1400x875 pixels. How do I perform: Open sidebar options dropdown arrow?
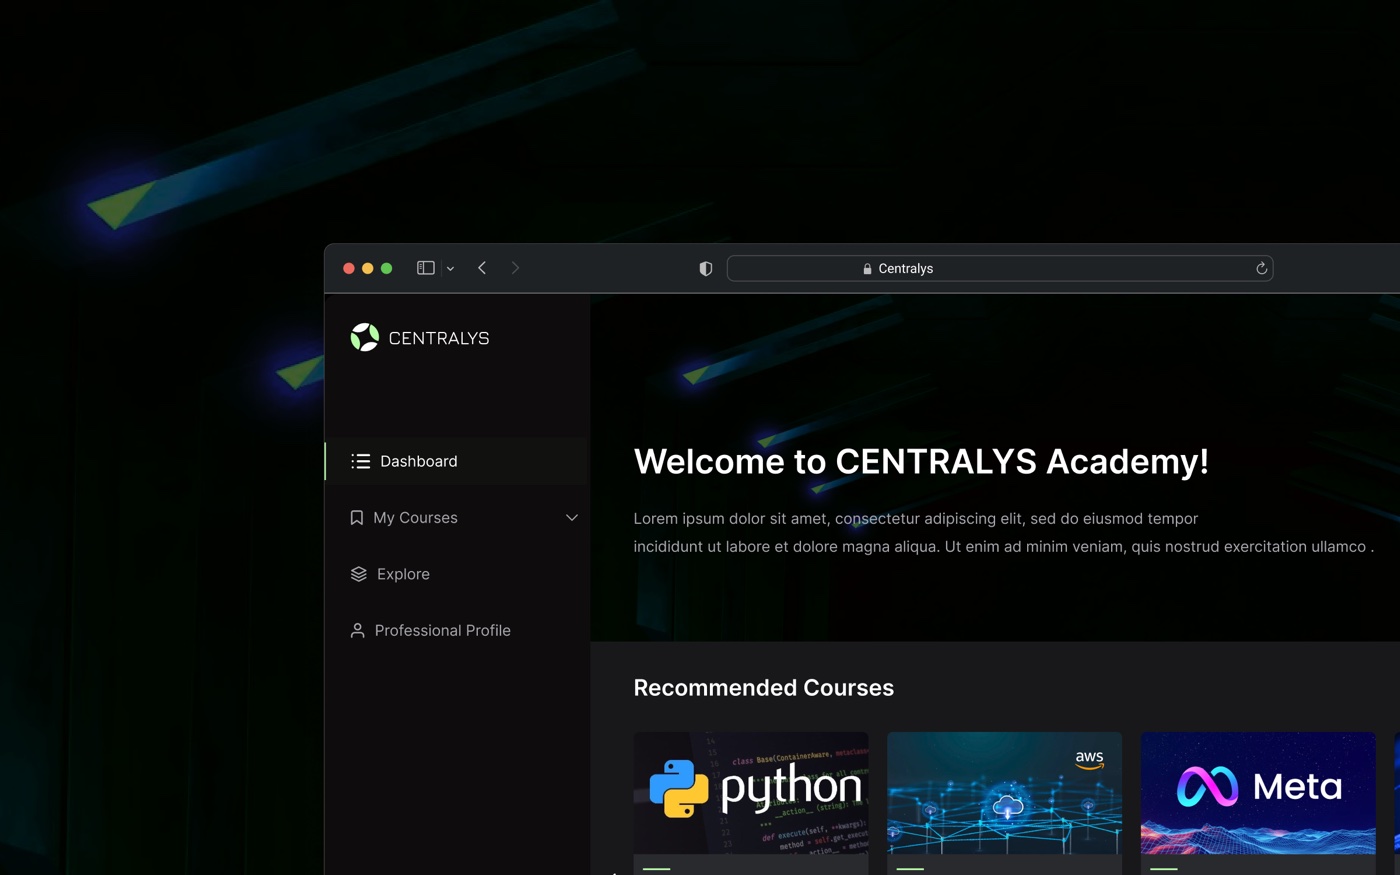coord(450,269)
